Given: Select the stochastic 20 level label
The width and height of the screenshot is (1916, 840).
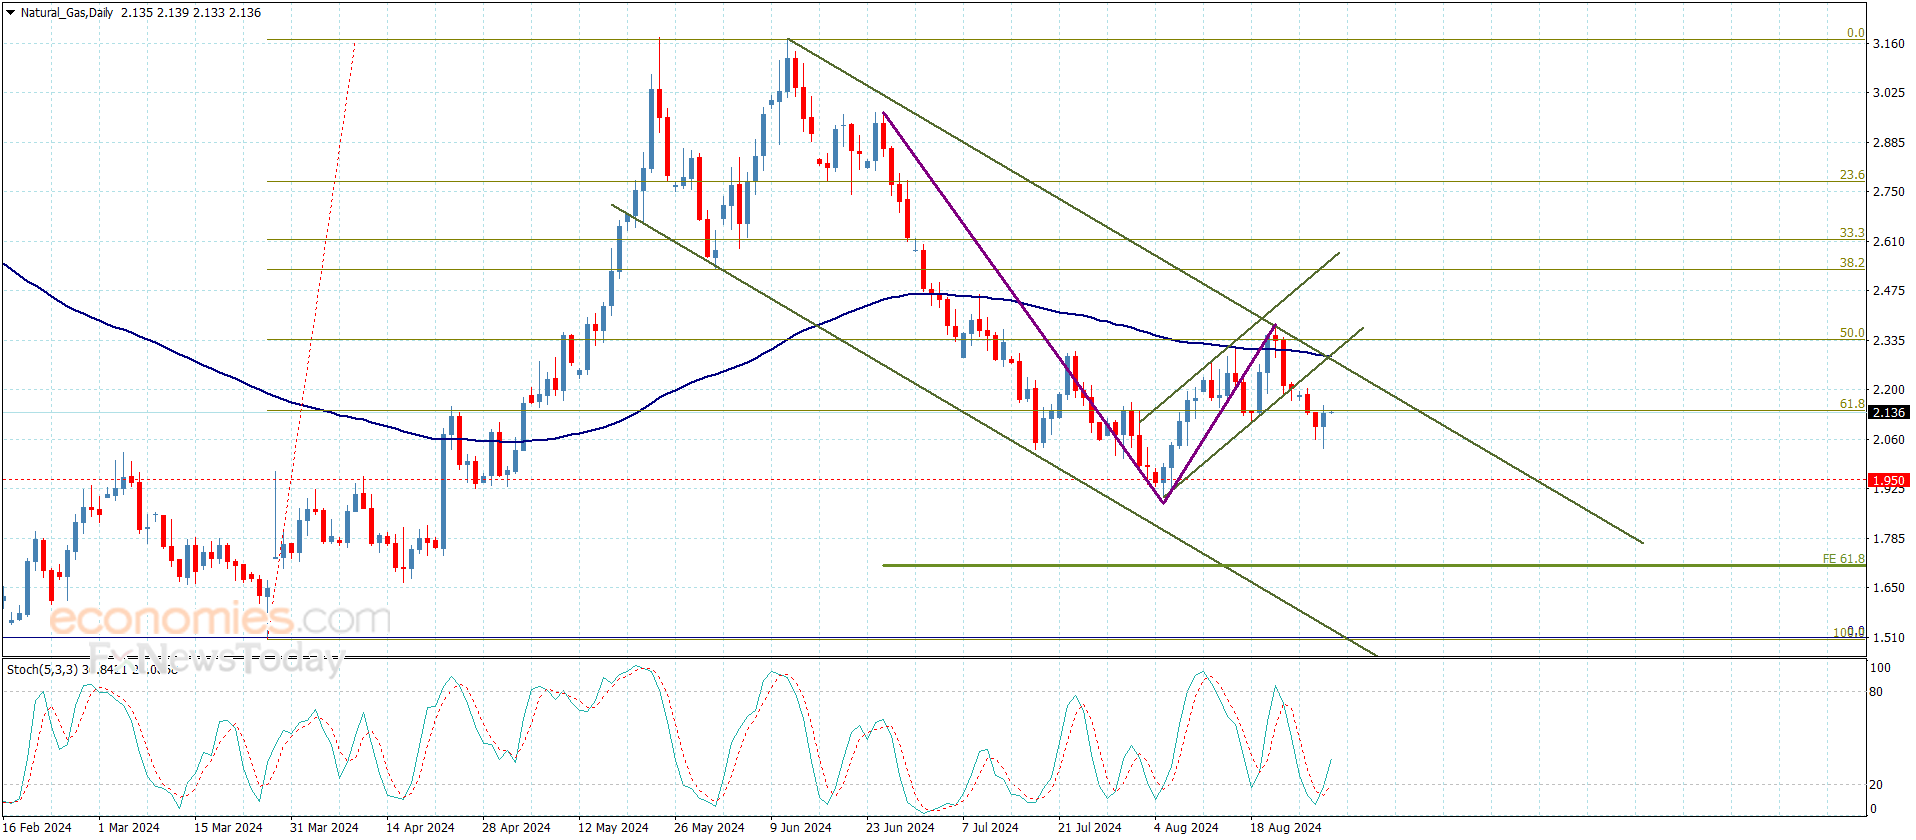Looking at the screenshot, I should pos(1876,785).
